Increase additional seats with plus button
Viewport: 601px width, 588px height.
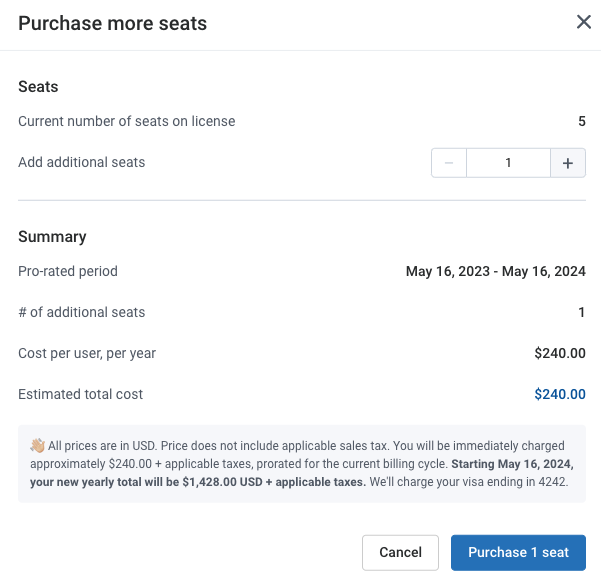coord(568,163)
